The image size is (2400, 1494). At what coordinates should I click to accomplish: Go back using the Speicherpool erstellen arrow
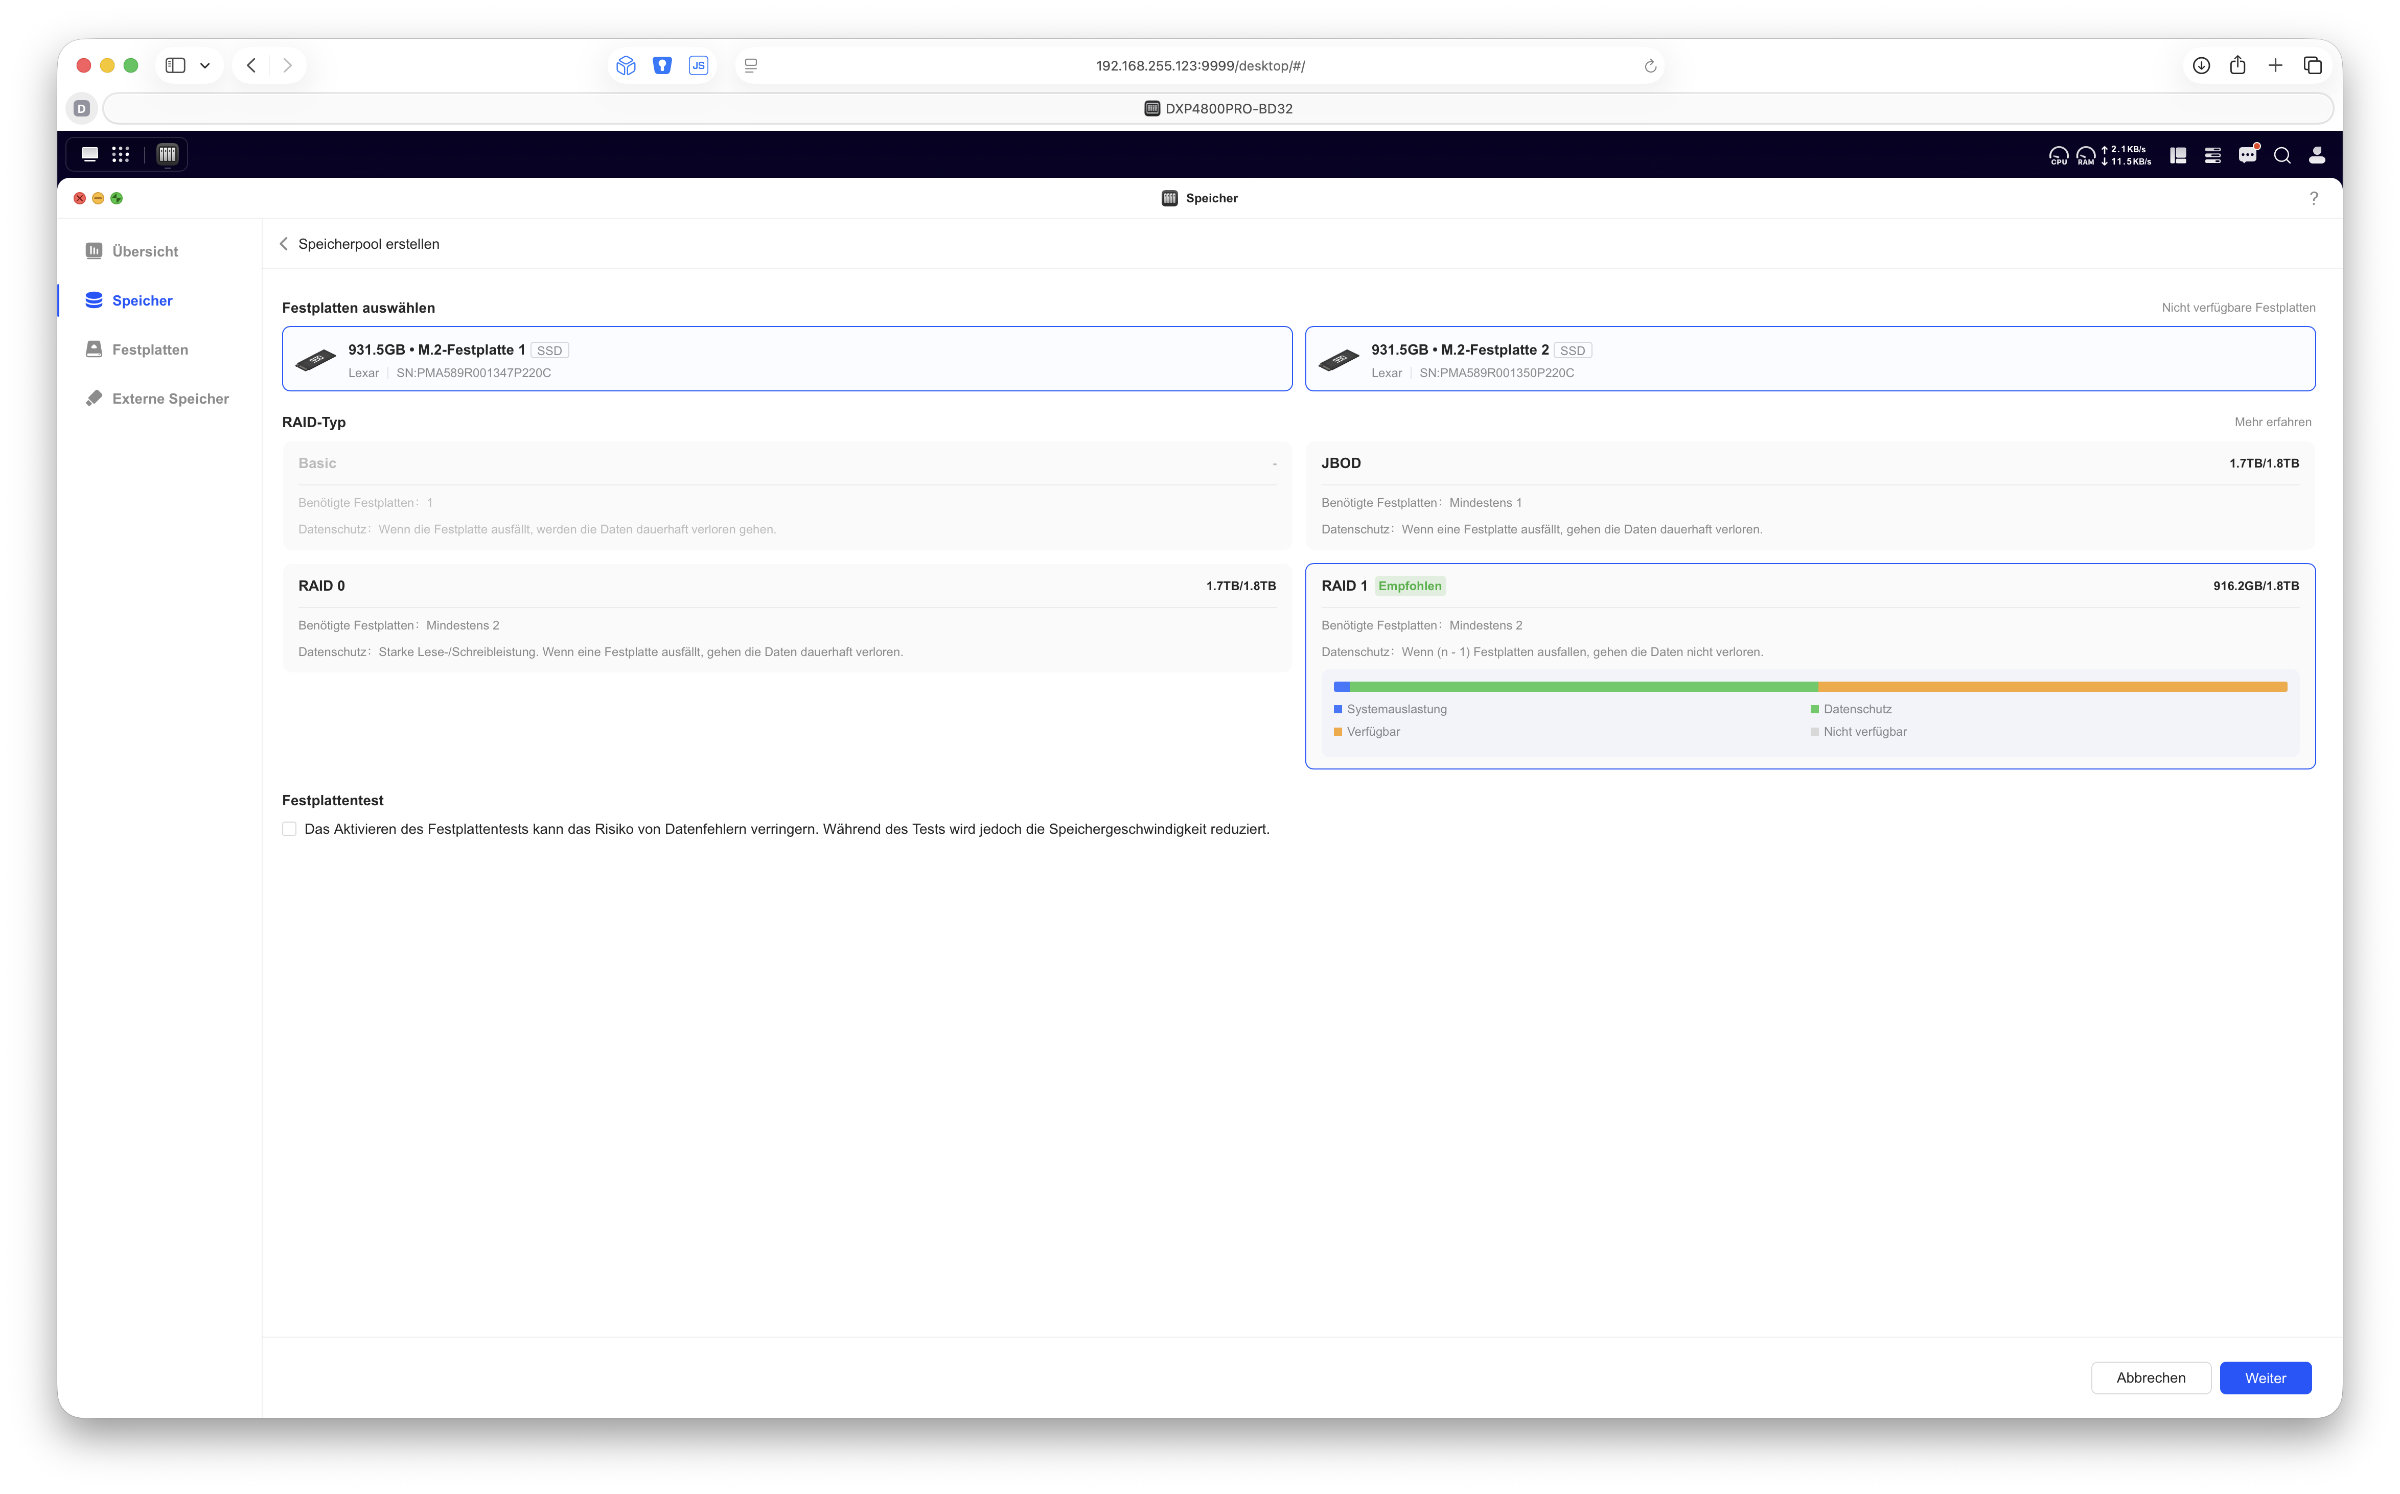284,244
